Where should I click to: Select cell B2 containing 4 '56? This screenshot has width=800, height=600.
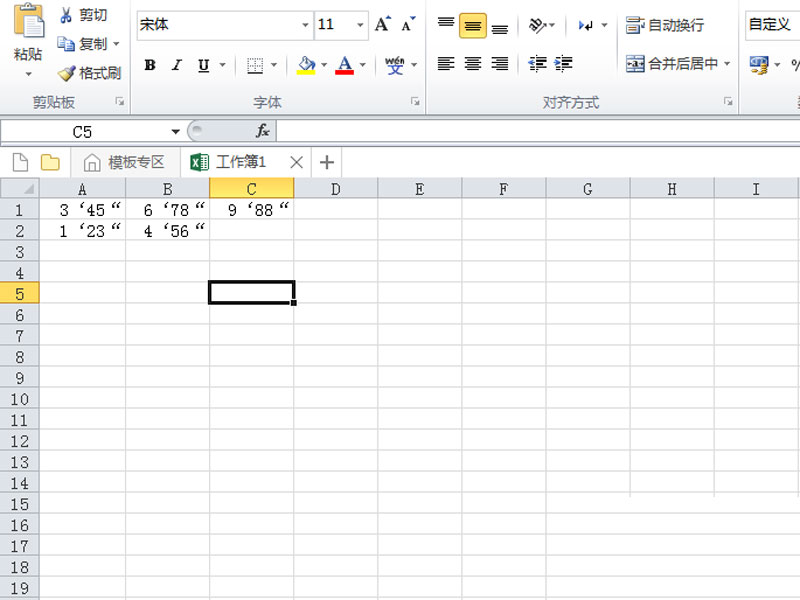tap(167, 231)
